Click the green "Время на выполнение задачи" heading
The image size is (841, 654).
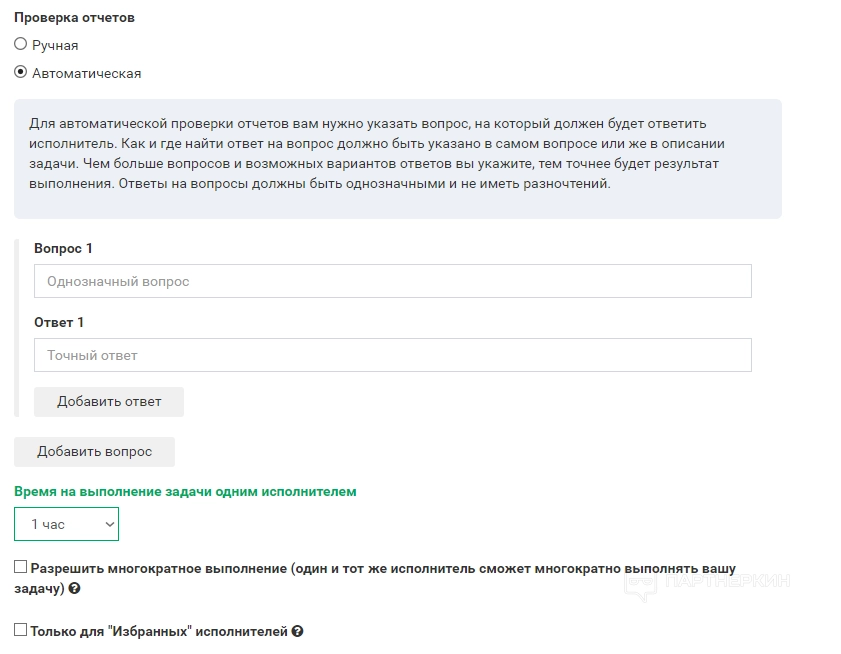(185, 491)
